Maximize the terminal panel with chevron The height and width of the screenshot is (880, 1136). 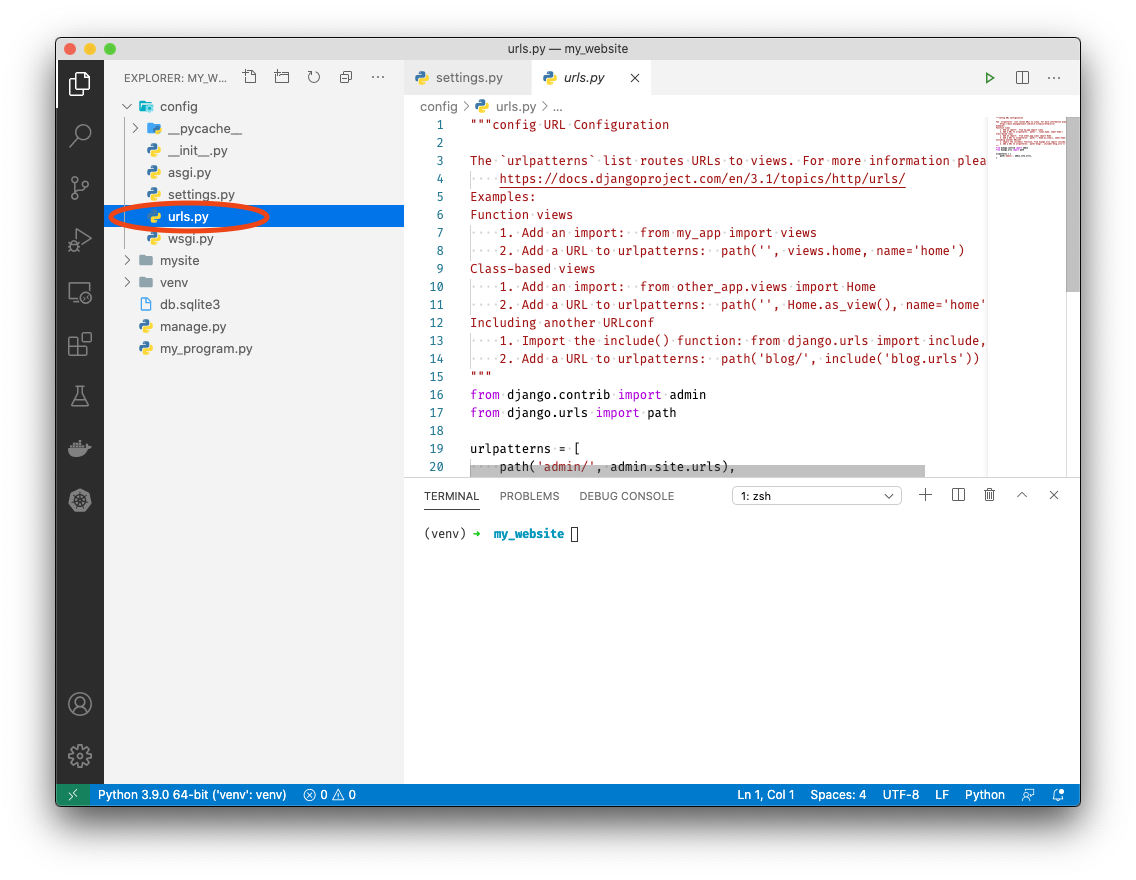1022,495
